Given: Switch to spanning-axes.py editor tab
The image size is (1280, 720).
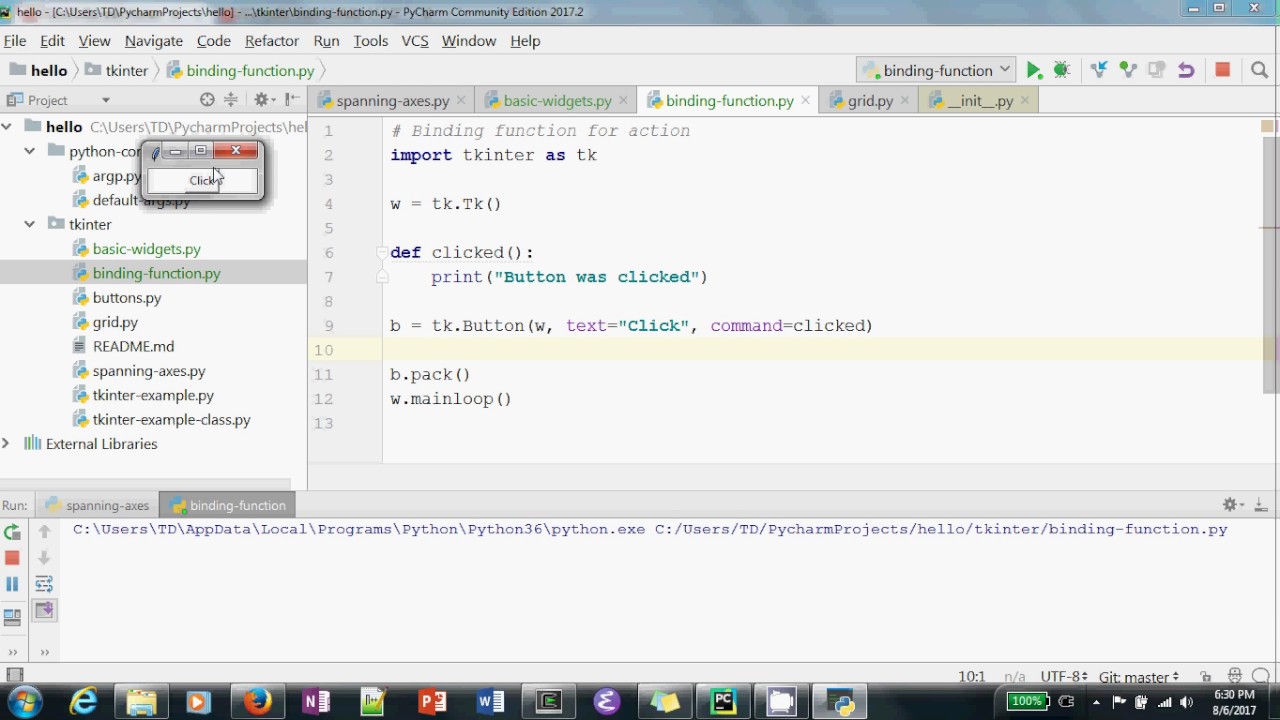Looking at the screenshot, I should [392, 101].
